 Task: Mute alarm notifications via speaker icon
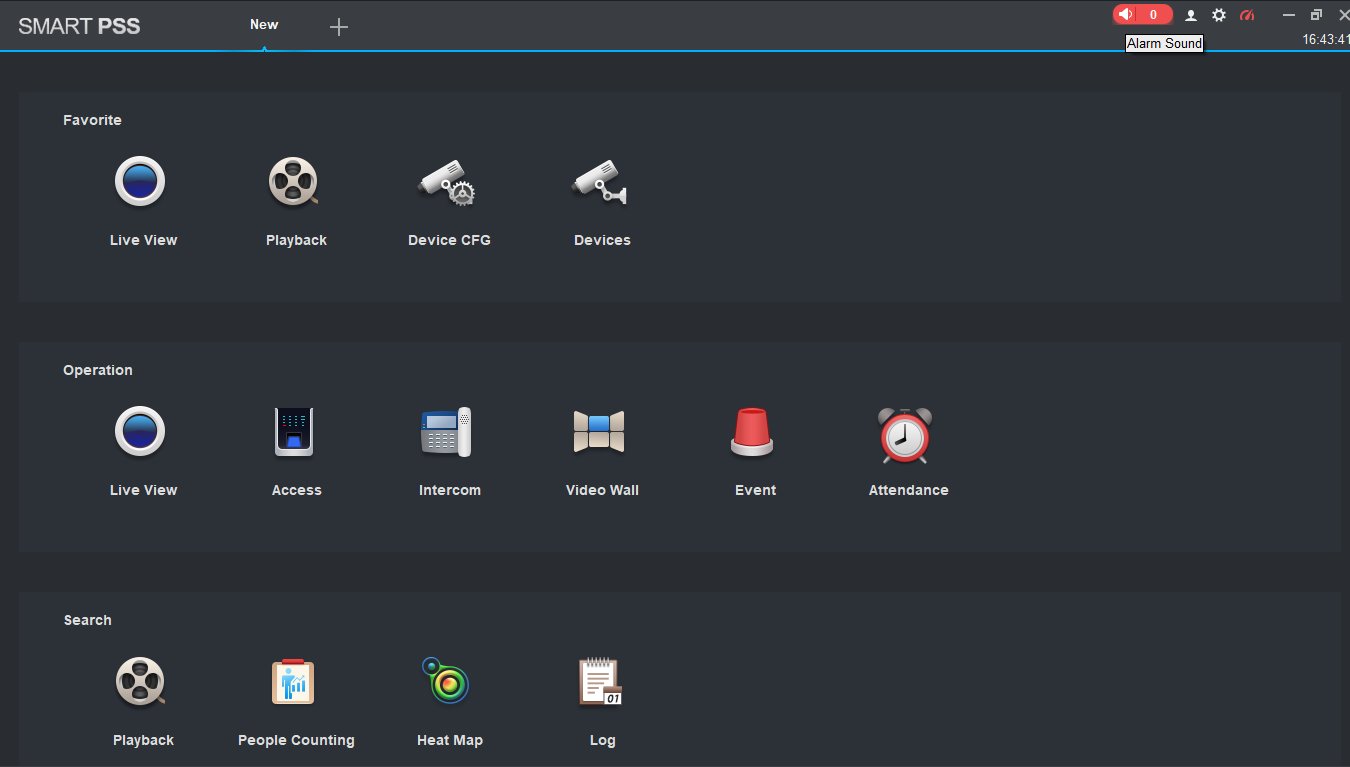coord(1126,14)
